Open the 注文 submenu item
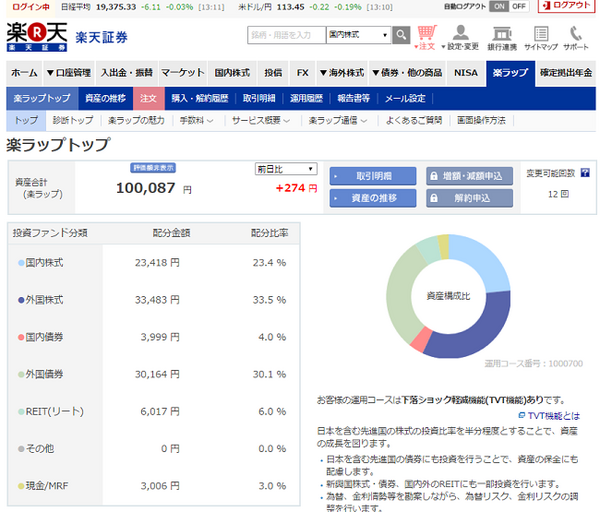The height and width of the screenshot is (512, 600). [148, 98]
